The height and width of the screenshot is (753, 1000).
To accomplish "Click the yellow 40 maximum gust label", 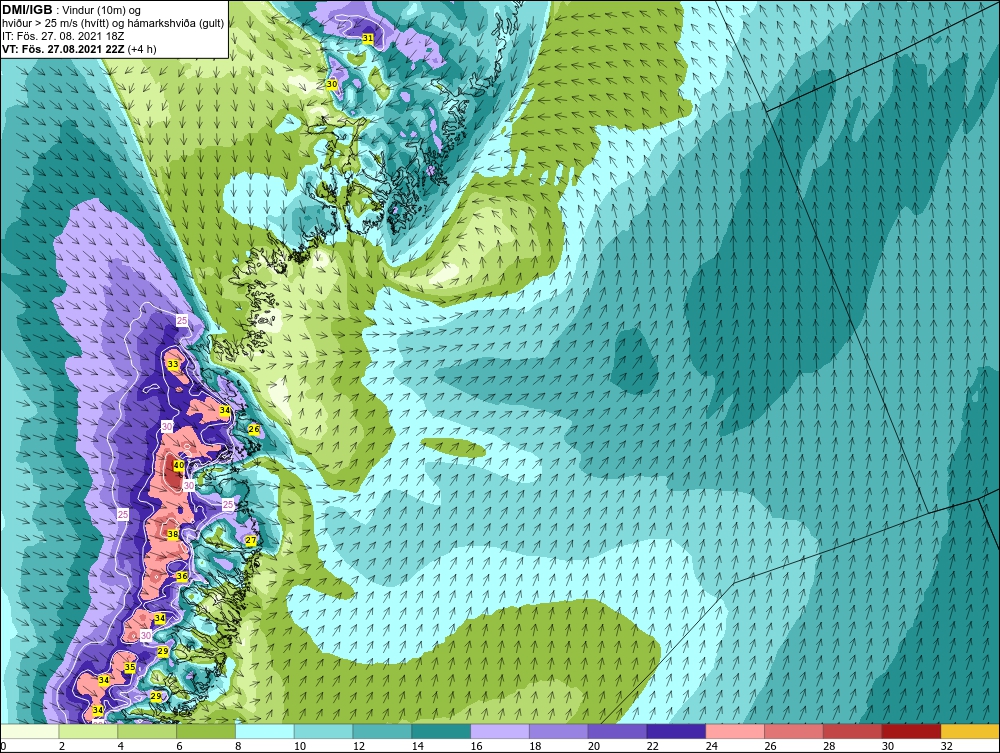I will [x=179, y=465].
